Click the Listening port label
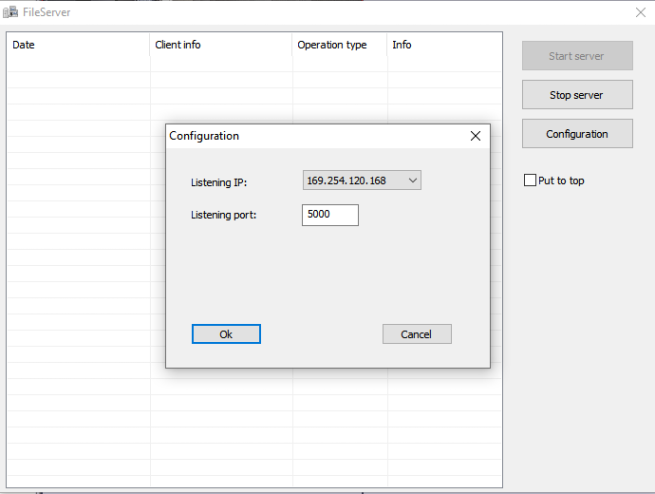The height and width of the screenshot is (494, 655). point(224,215)
